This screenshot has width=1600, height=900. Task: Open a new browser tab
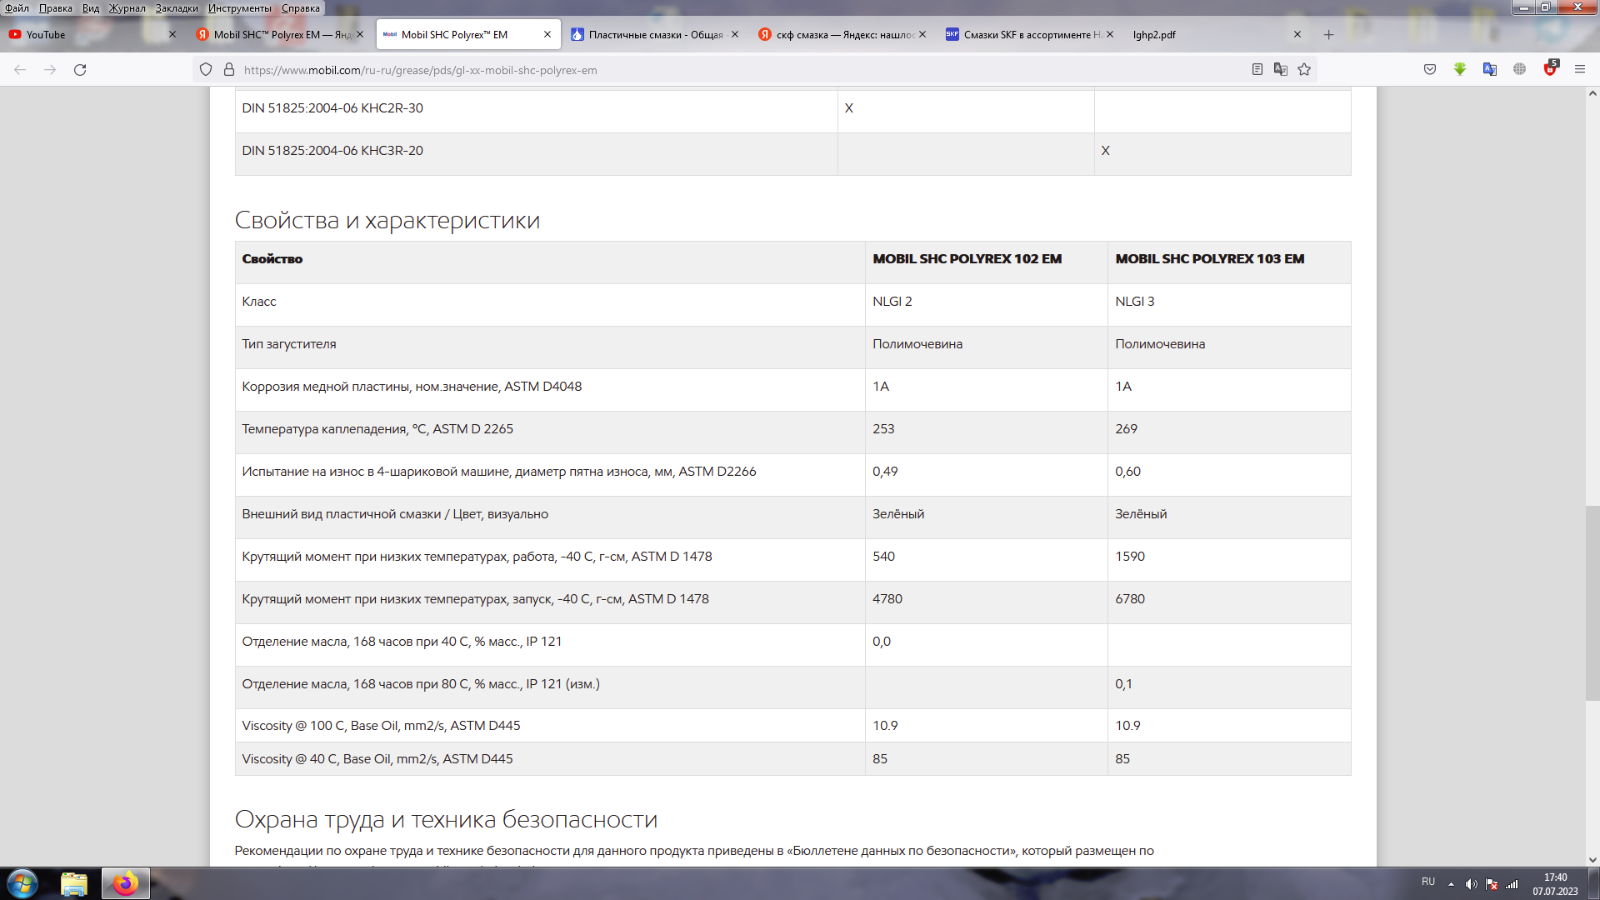pyautogui.click(x=1329, y=35)
